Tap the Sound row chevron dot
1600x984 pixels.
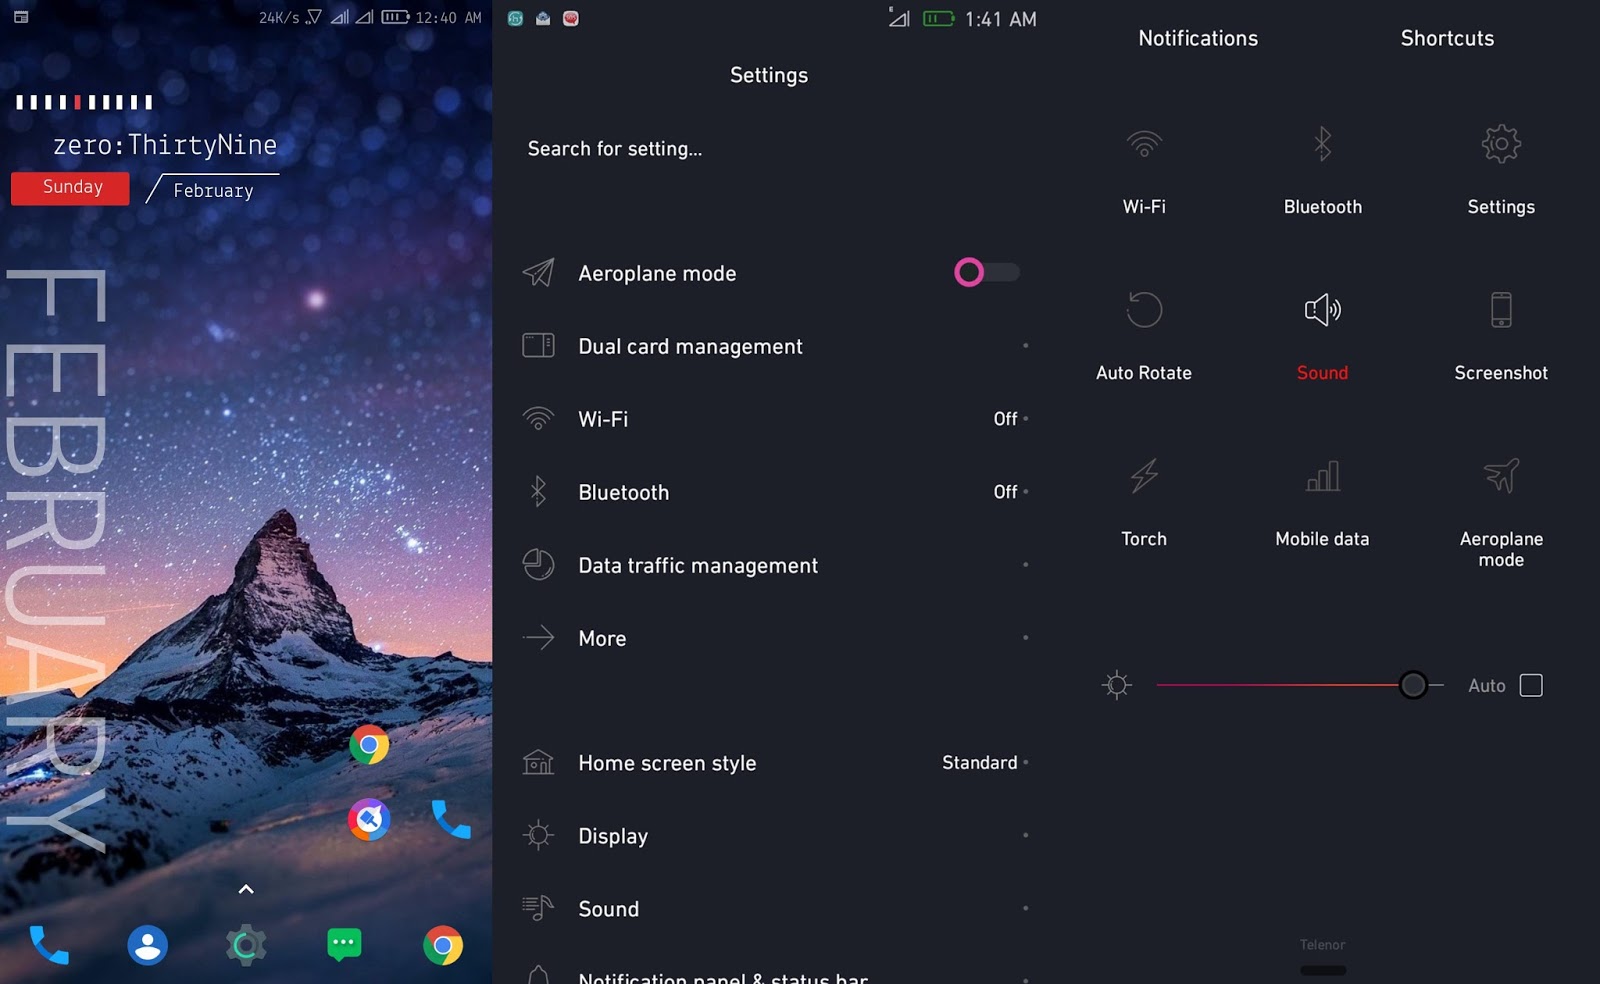pyautogui.click(x=1025, y=908)
